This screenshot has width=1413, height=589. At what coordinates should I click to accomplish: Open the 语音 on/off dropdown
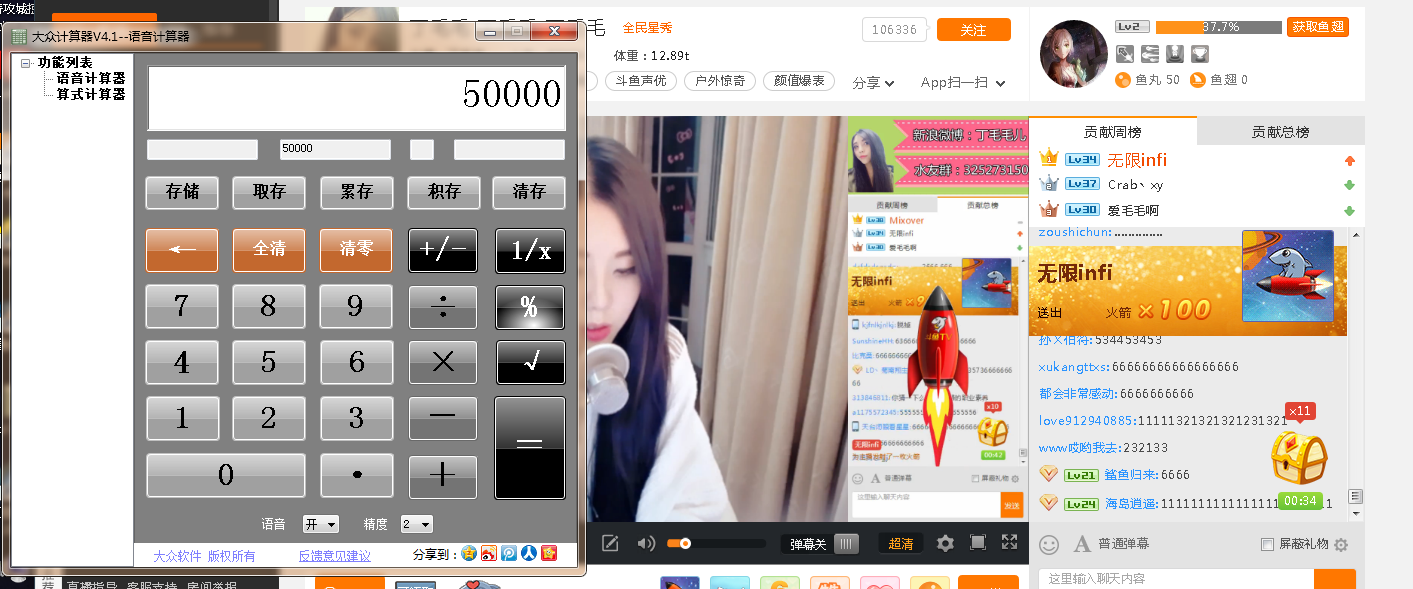point(322,524)
